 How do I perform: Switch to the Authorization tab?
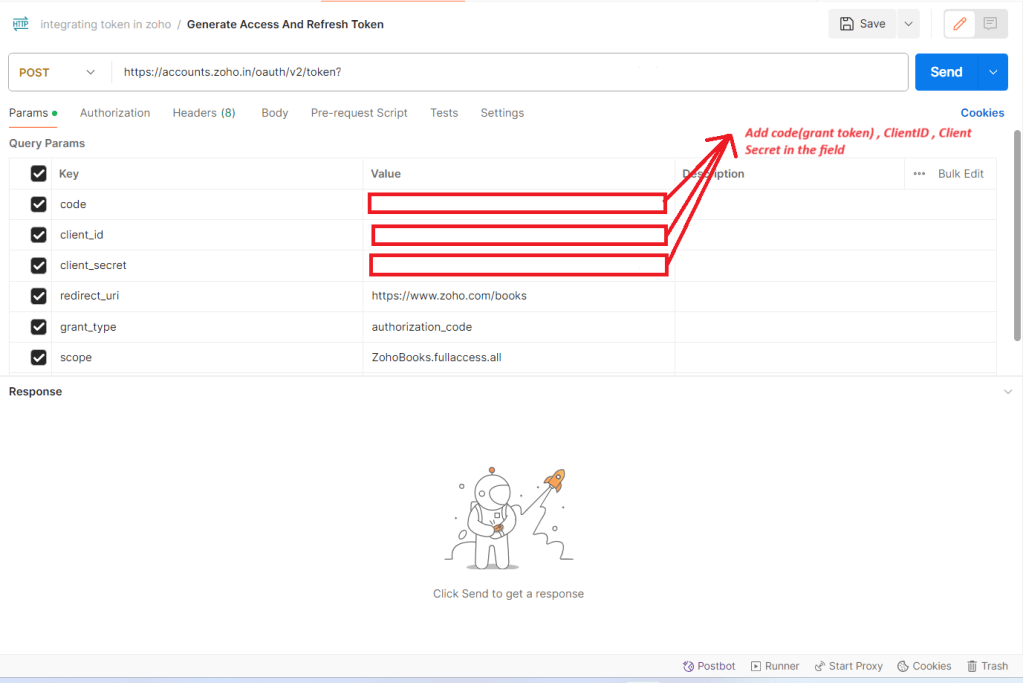[x=115, y=113]
